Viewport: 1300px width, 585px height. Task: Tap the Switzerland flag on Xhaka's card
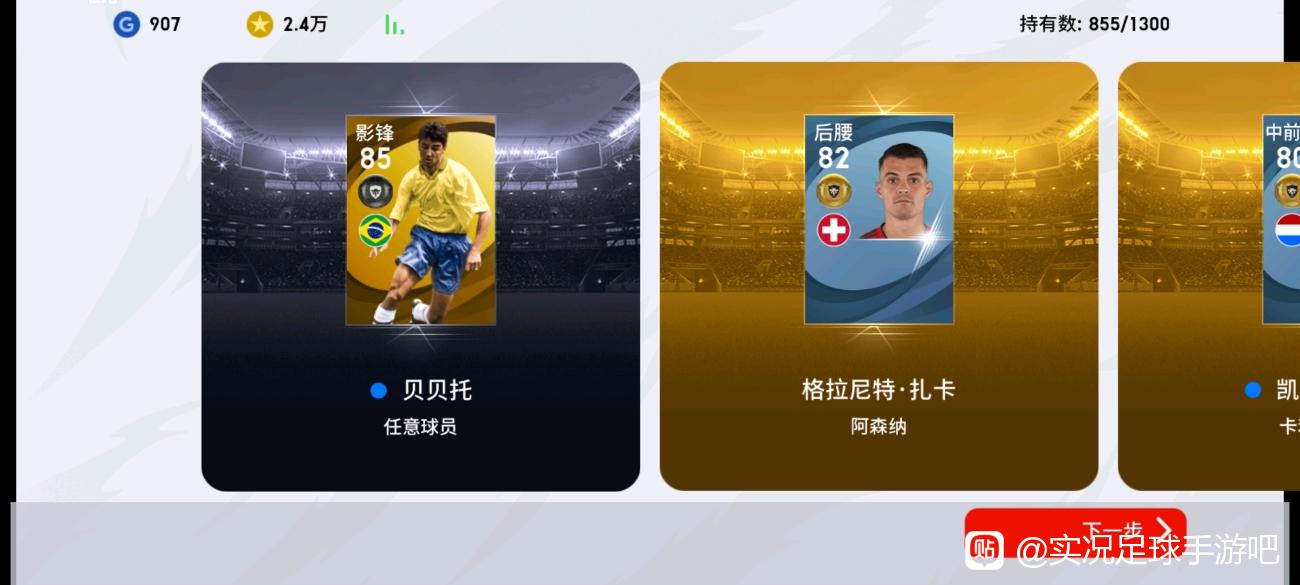coord(833,230)
